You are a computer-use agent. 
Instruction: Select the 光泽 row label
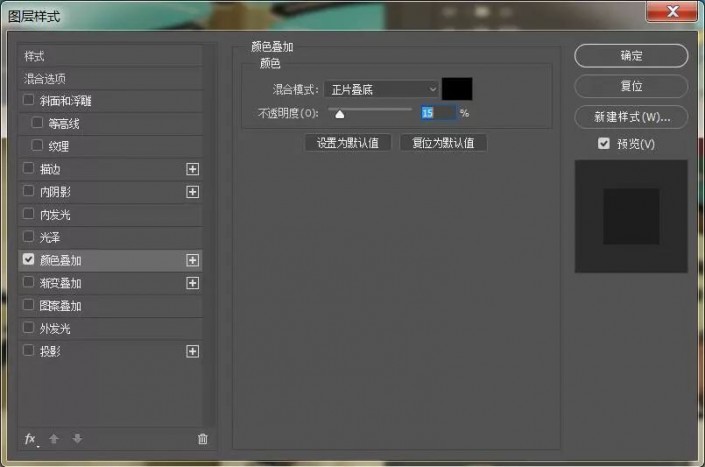point(50,237)
